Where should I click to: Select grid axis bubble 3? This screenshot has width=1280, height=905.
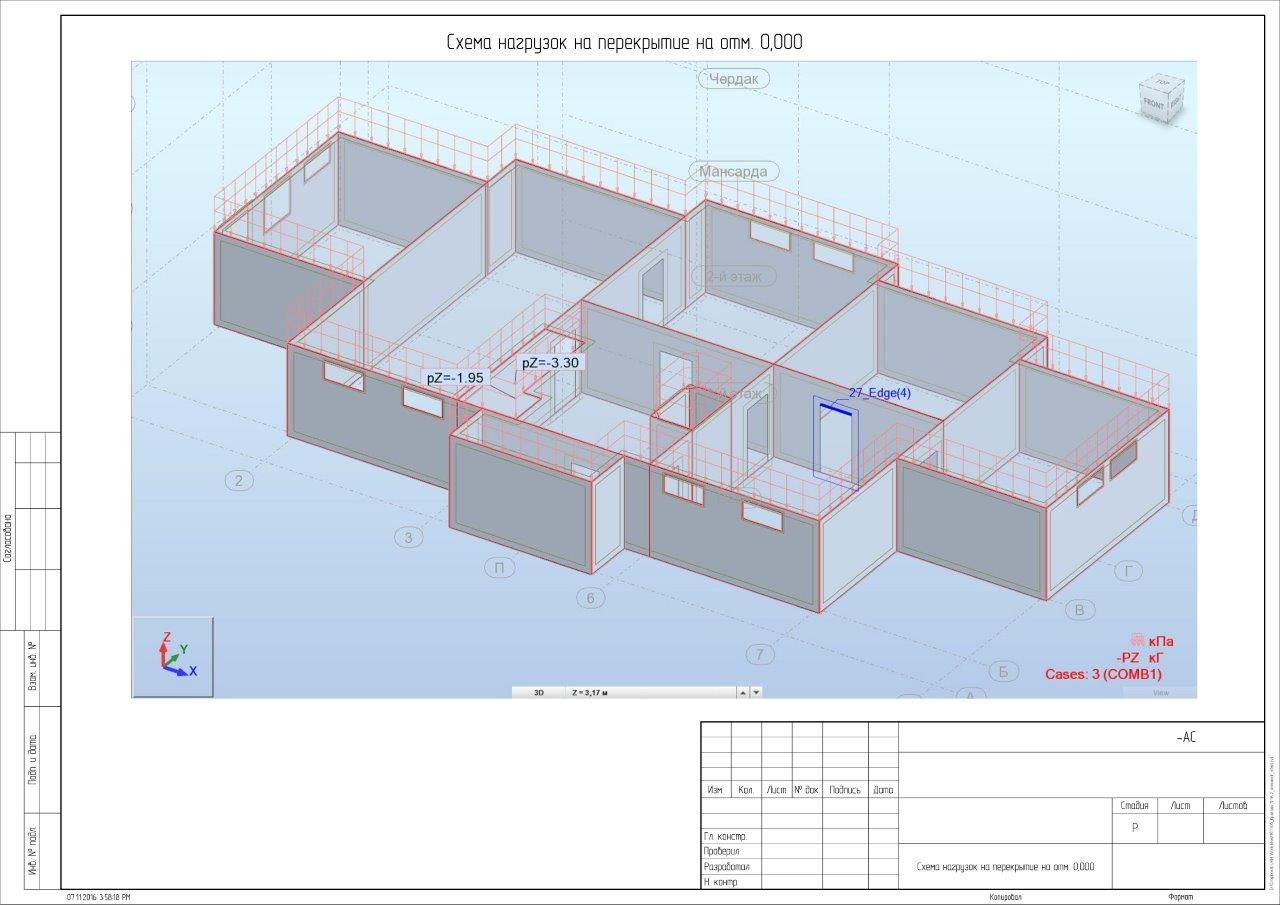[408, 538]
